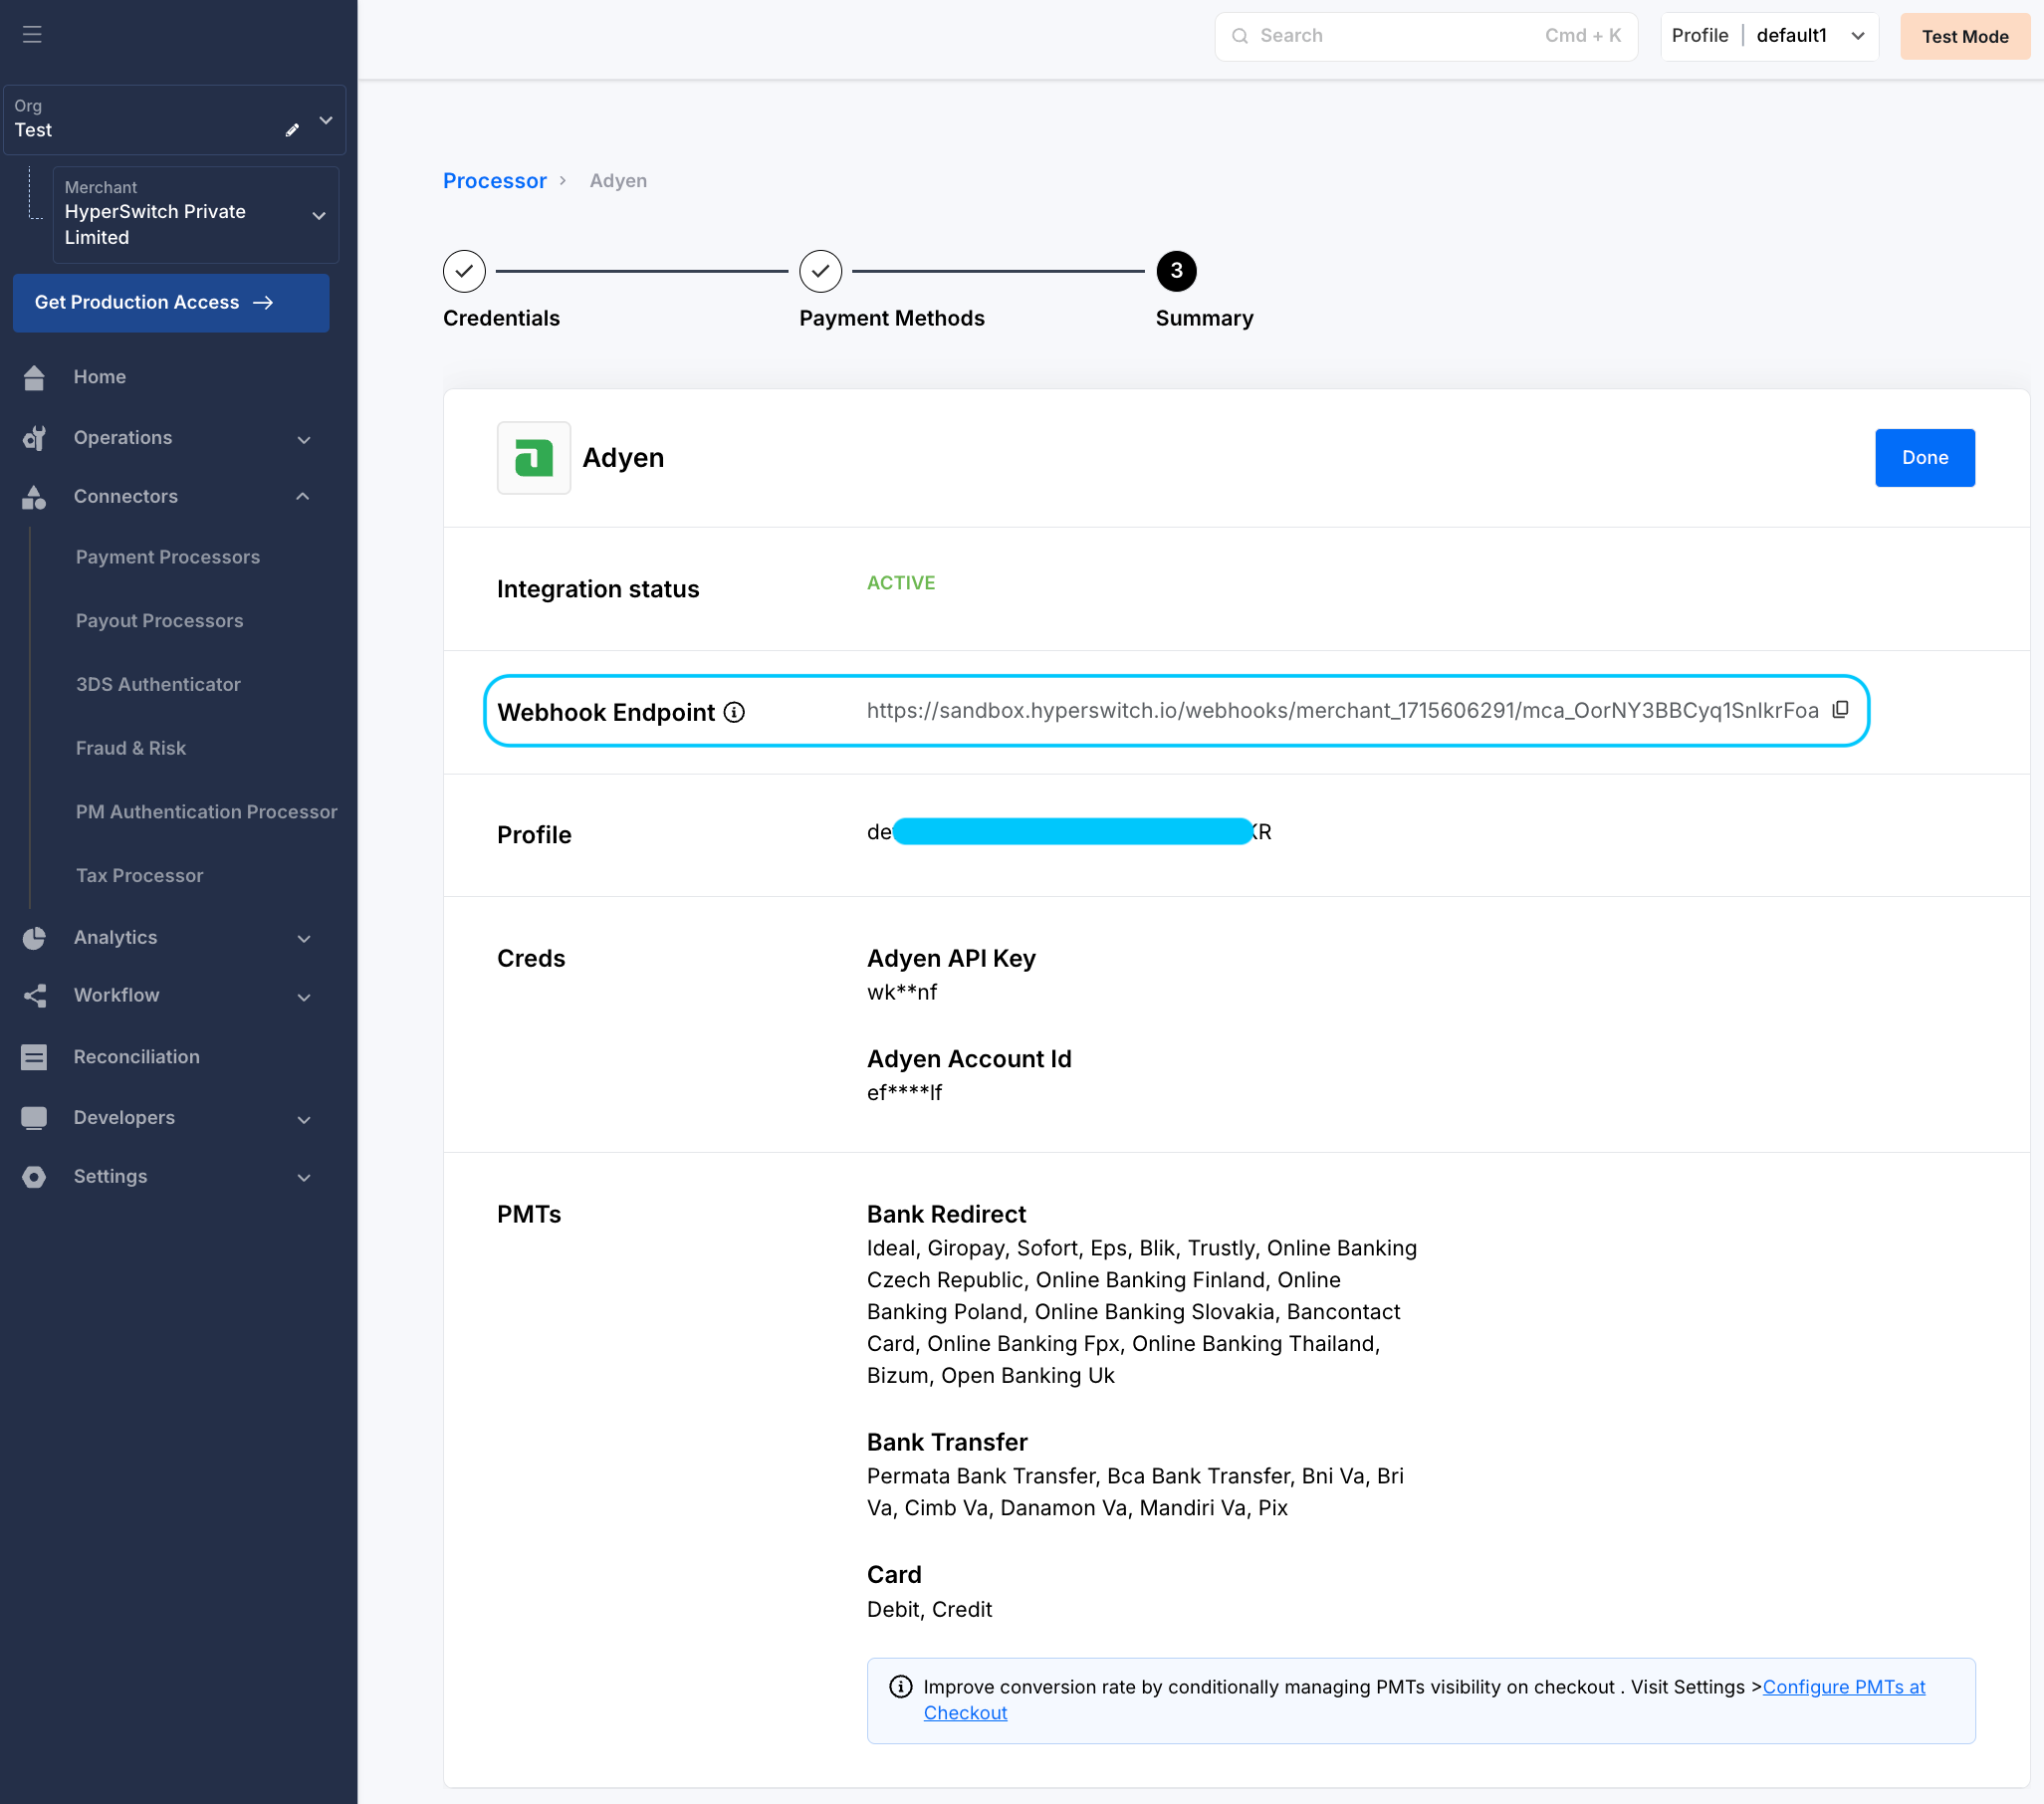
Task: Click the Reconciliation sidebar icon
Action: 34,1057
